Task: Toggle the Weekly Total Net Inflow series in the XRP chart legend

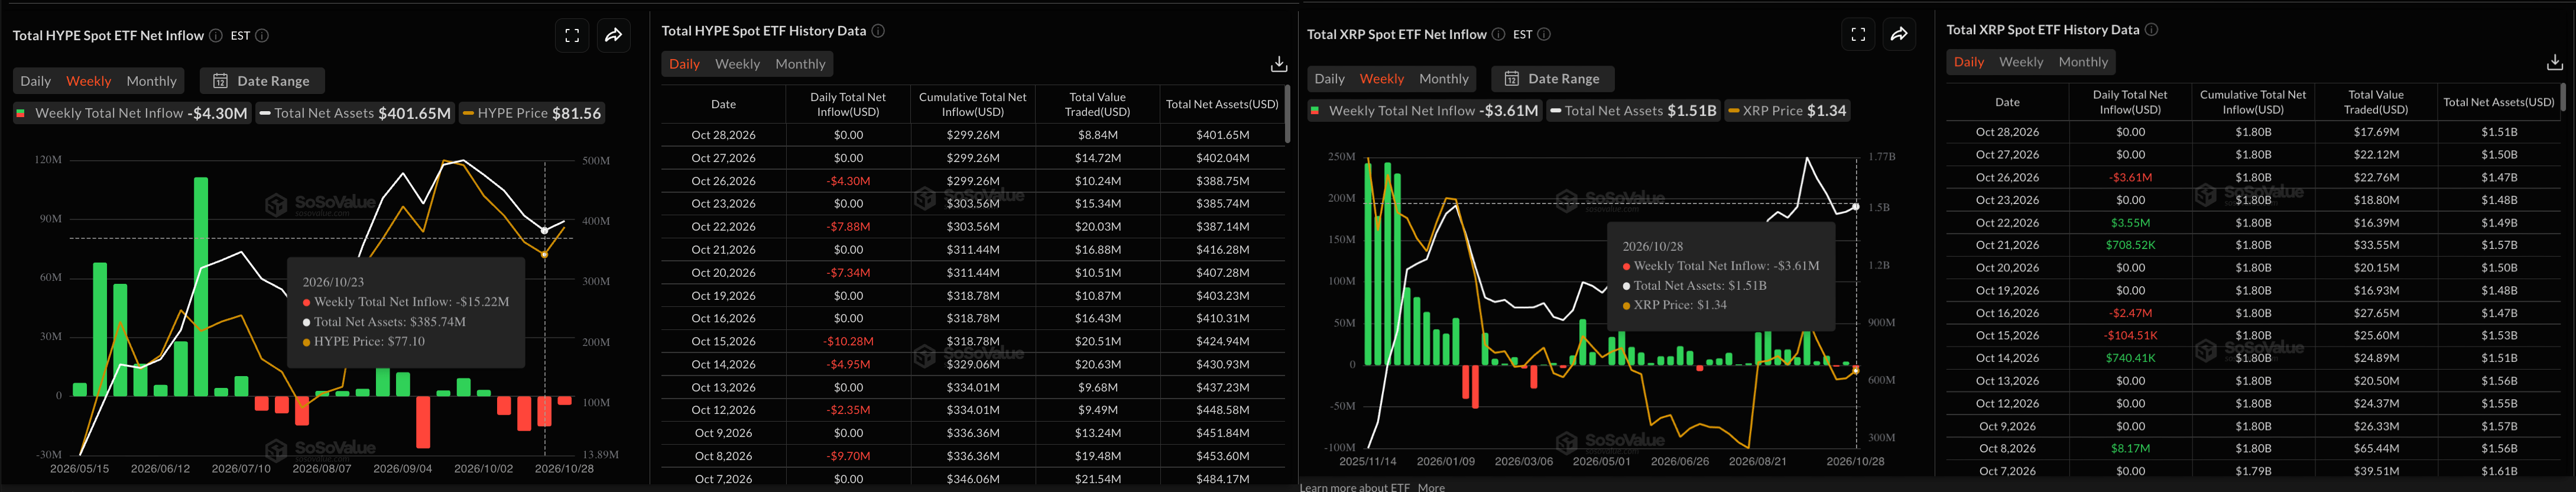Action: 1424,111
